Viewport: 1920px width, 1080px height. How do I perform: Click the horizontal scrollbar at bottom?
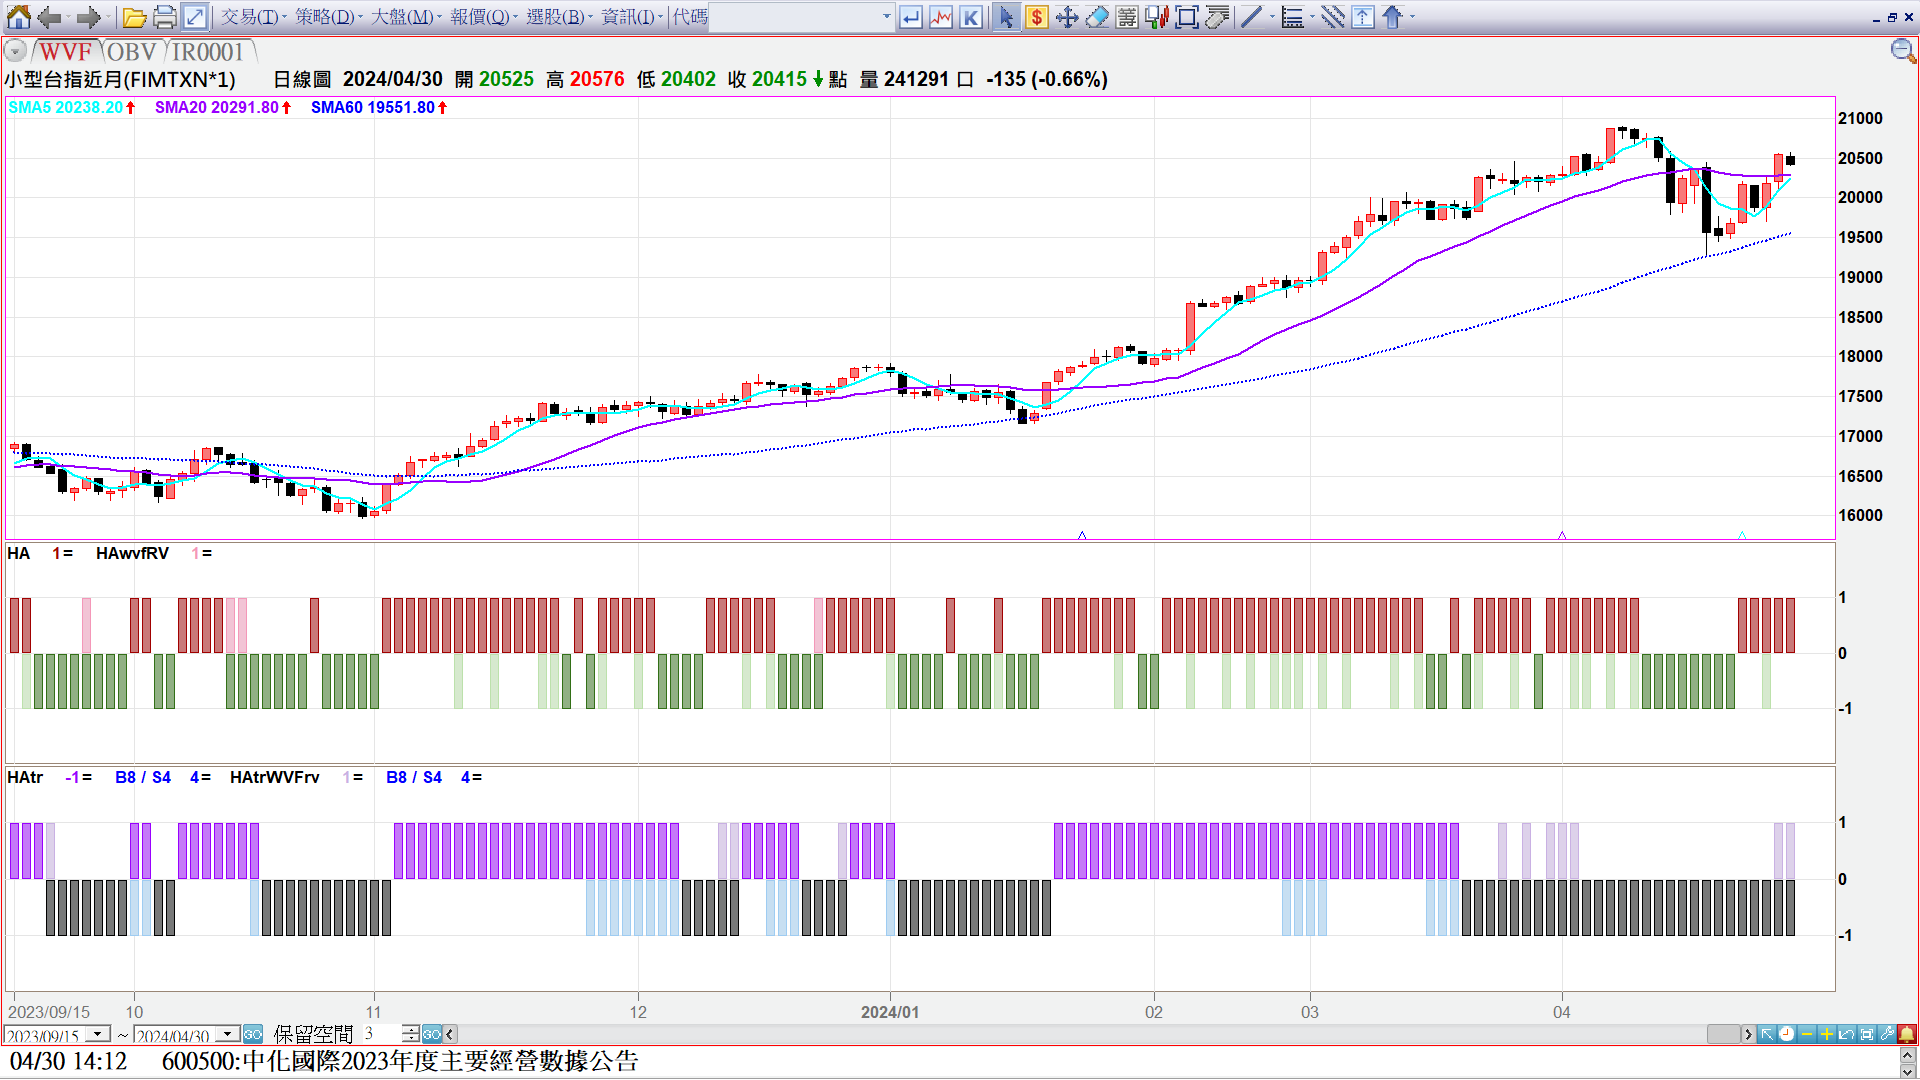[1100, 1034]
